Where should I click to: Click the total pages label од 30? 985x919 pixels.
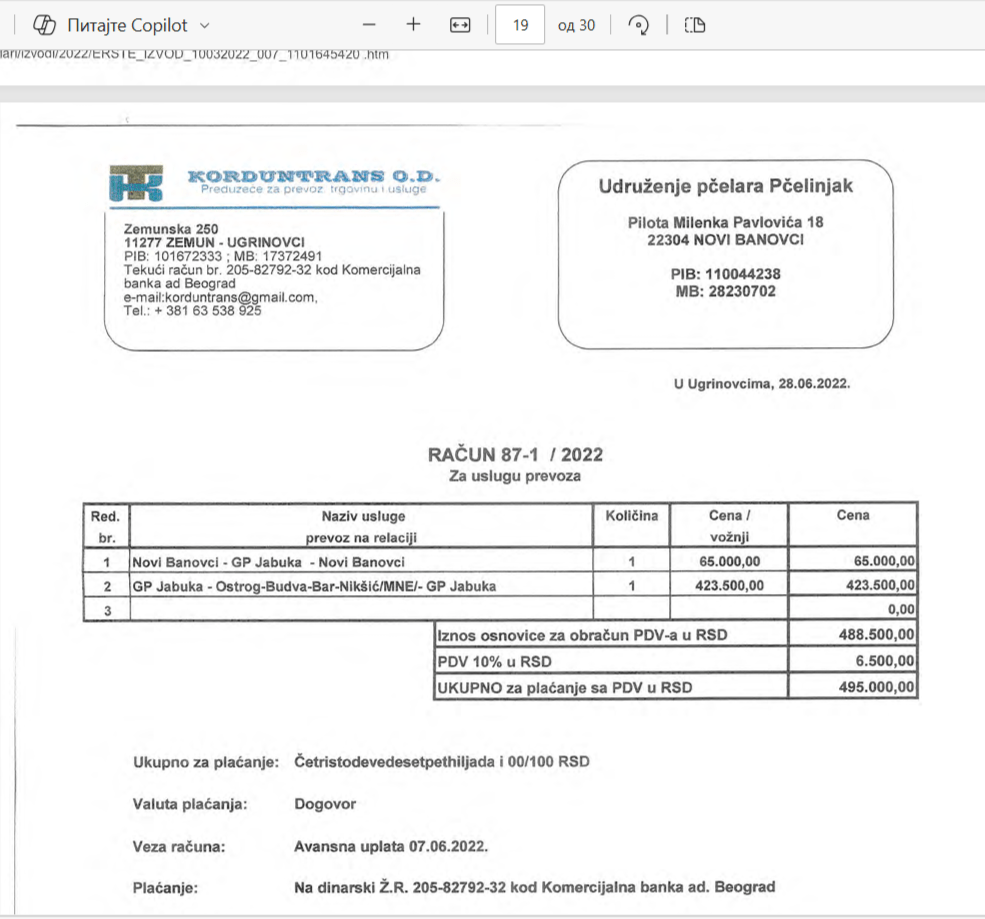pos(576,25)
